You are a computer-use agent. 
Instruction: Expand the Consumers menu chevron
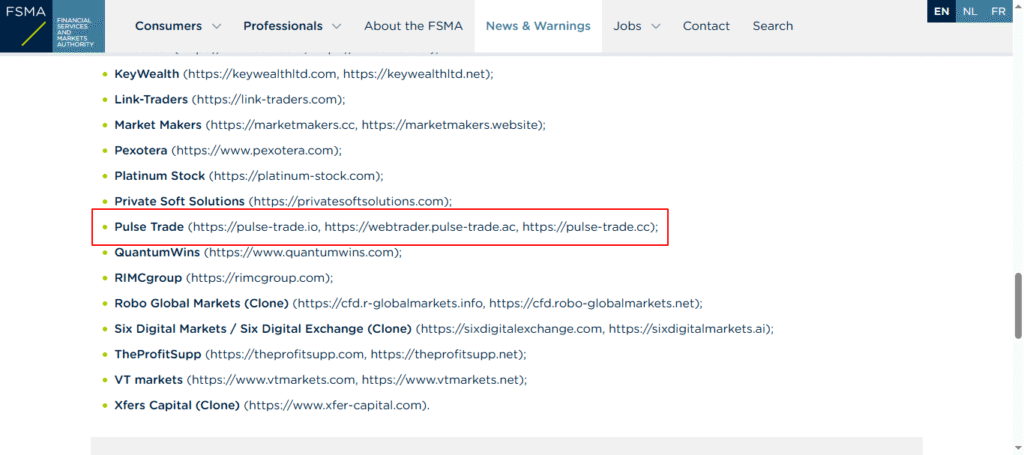coord(217,26)
